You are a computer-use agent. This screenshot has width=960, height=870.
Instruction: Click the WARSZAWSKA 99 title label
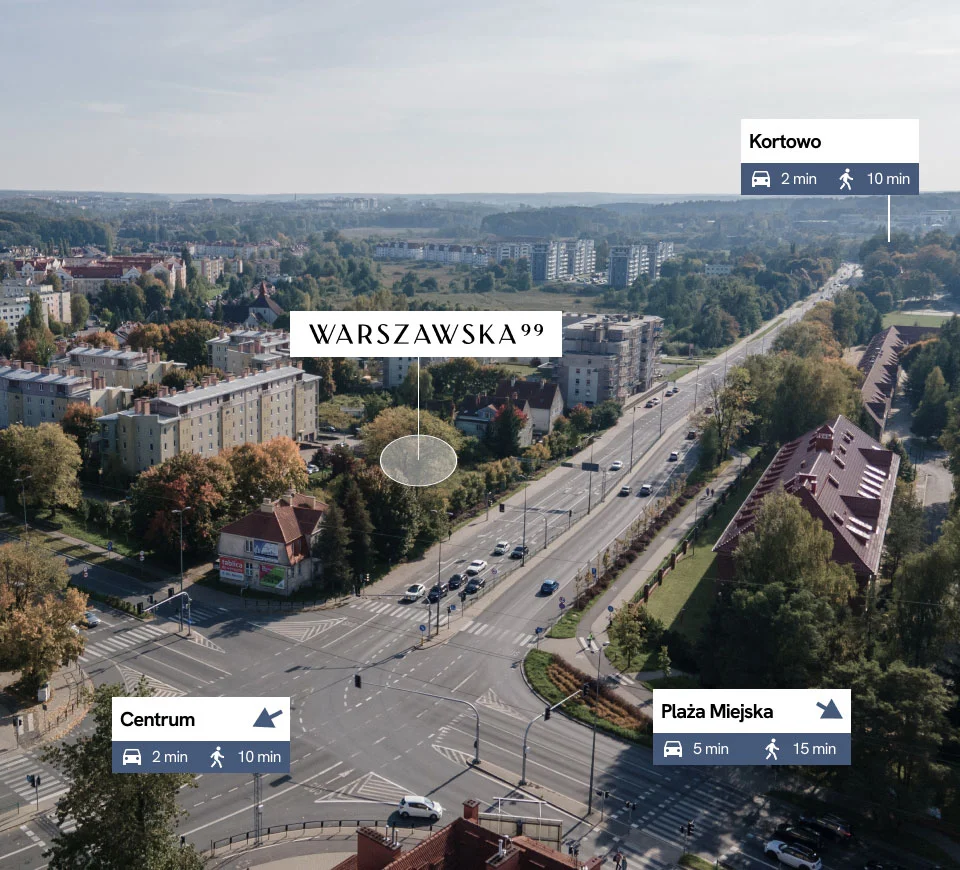pos(425,334)
